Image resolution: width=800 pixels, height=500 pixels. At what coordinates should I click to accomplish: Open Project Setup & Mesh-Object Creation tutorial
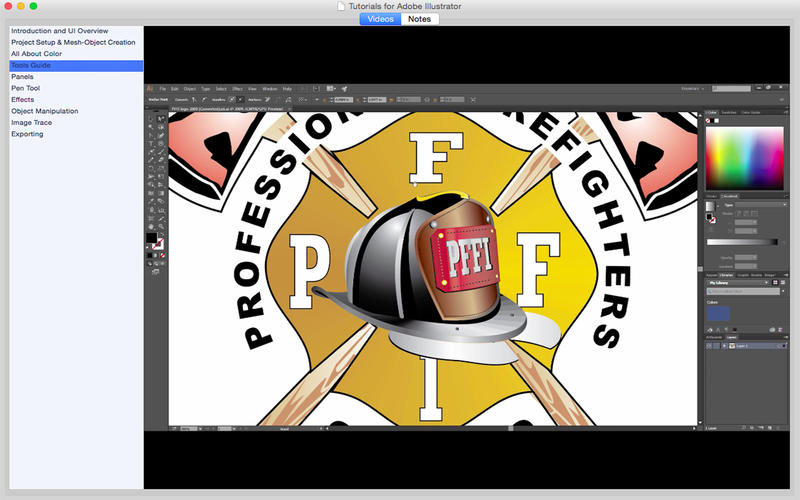[x=73, y=42]
